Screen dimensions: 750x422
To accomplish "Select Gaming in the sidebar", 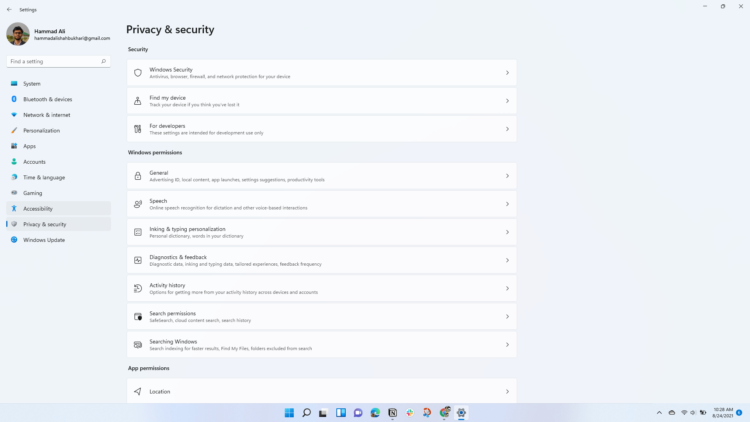I will 58,193.
